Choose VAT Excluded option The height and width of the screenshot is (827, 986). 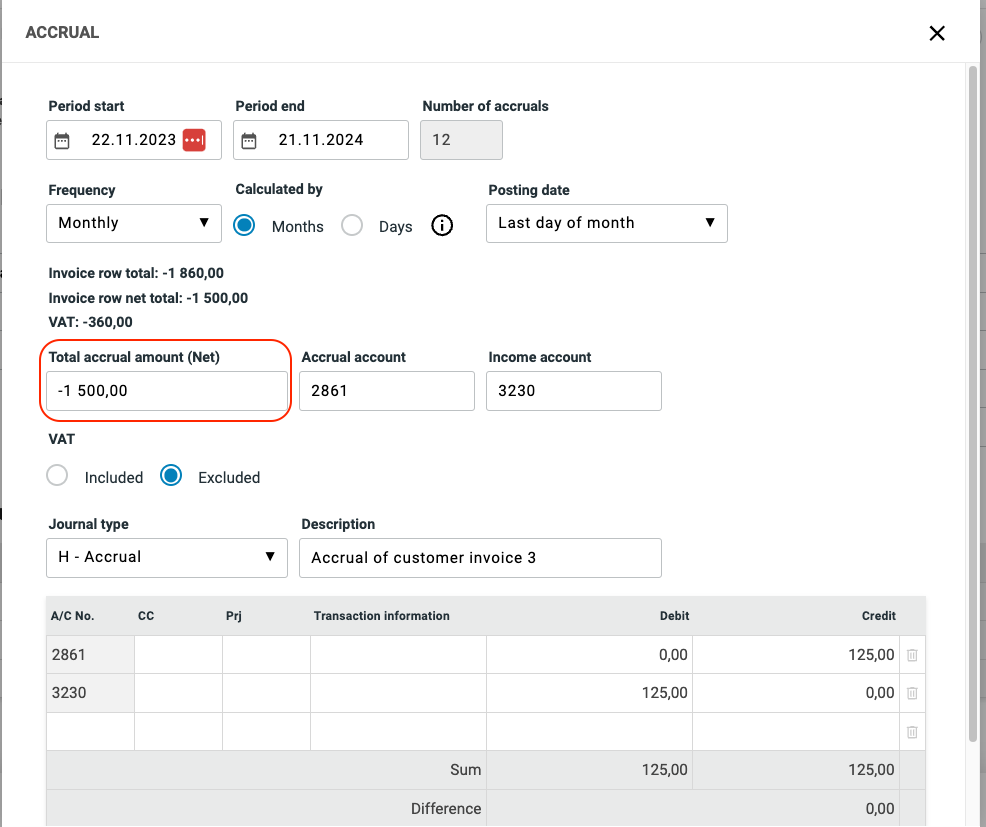pyautogui.click(x=172, y=477)
